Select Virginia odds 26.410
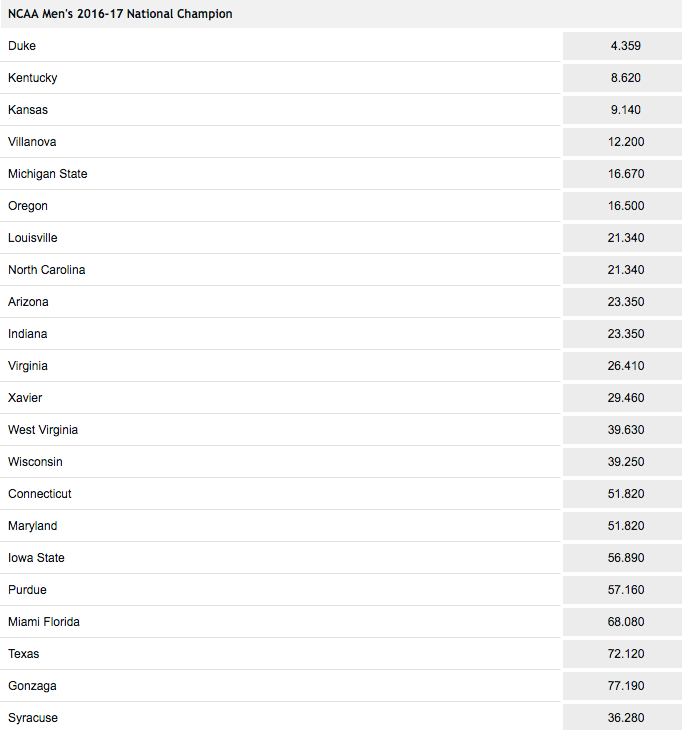682x730 pixels. click(622, 366)
